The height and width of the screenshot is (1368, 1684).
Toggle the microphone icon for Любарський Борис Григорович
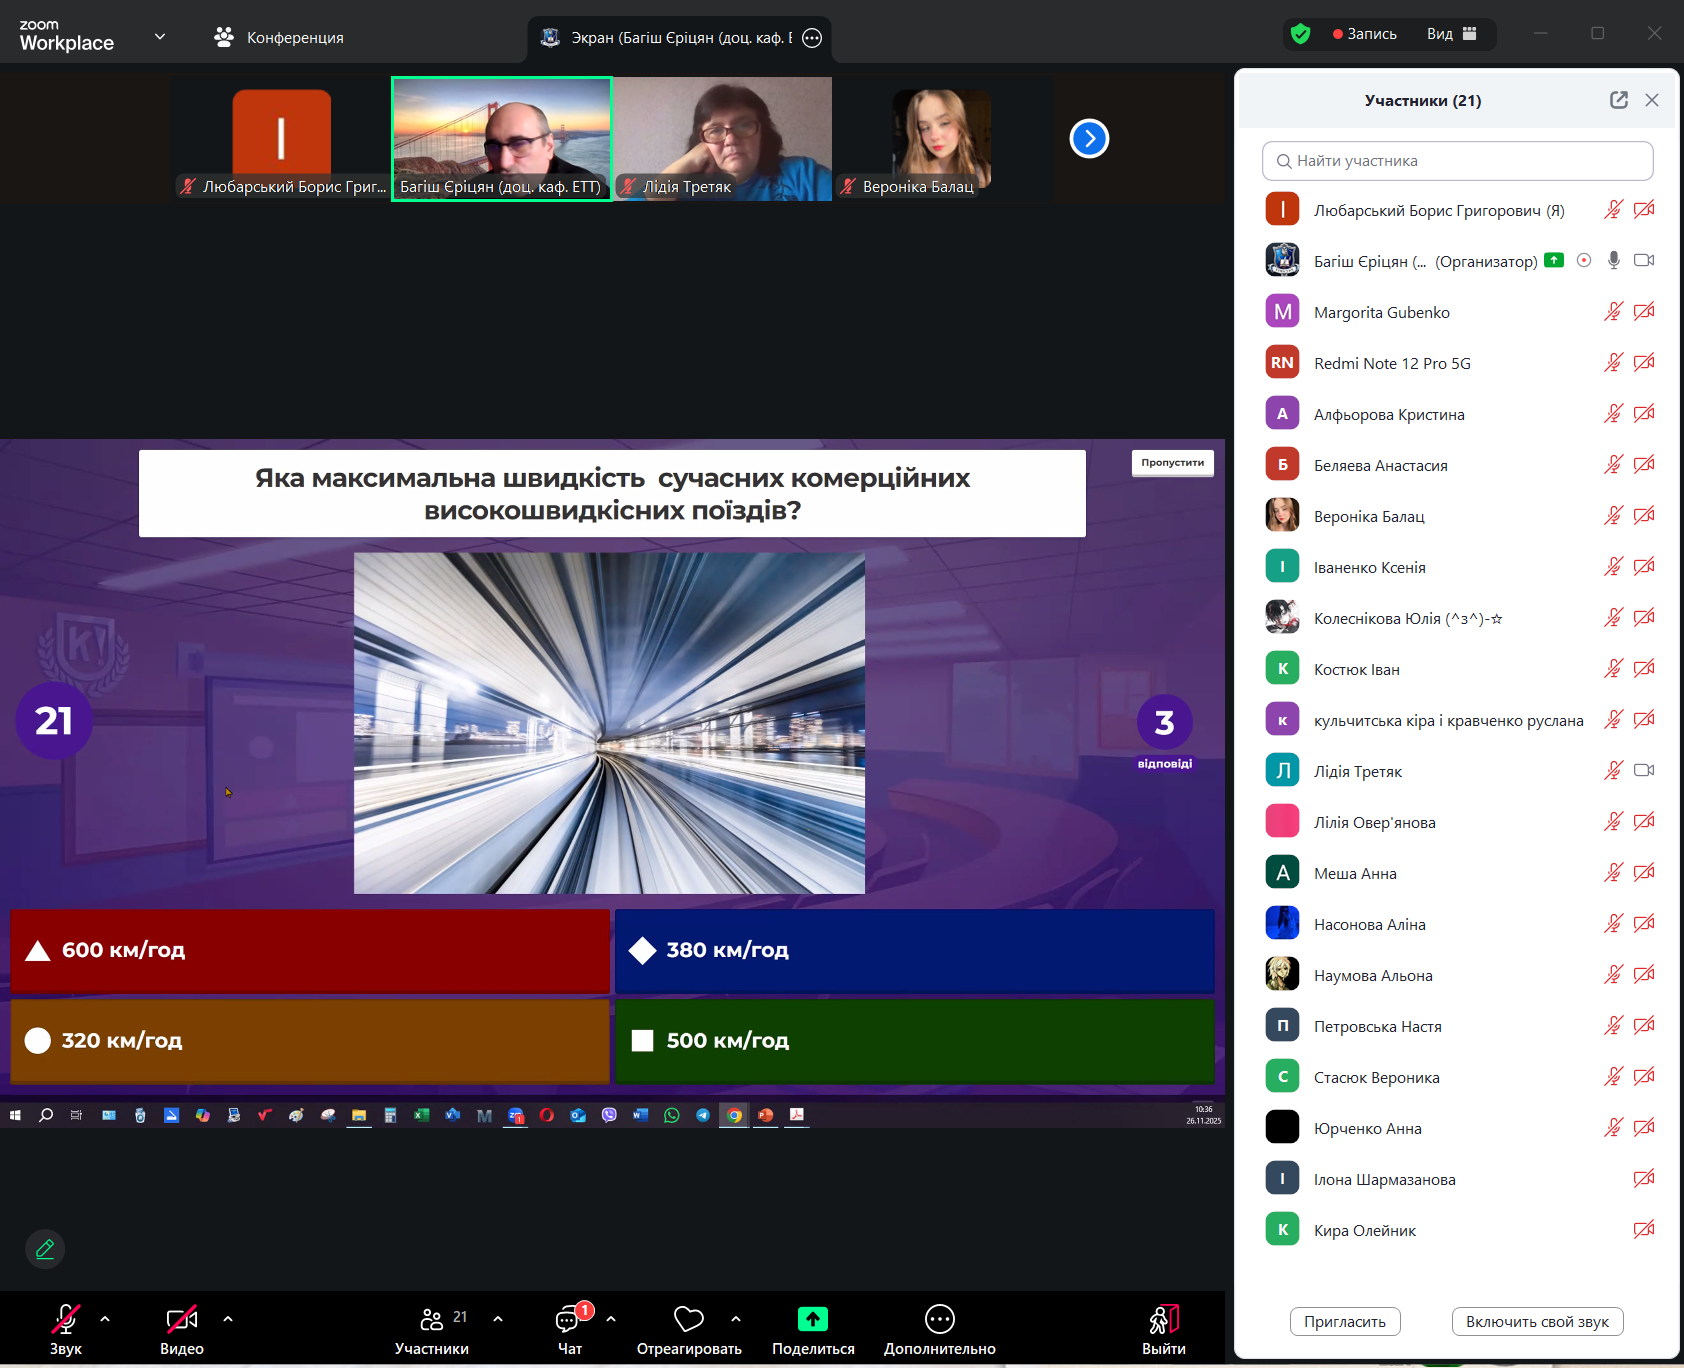[1613, 210]
